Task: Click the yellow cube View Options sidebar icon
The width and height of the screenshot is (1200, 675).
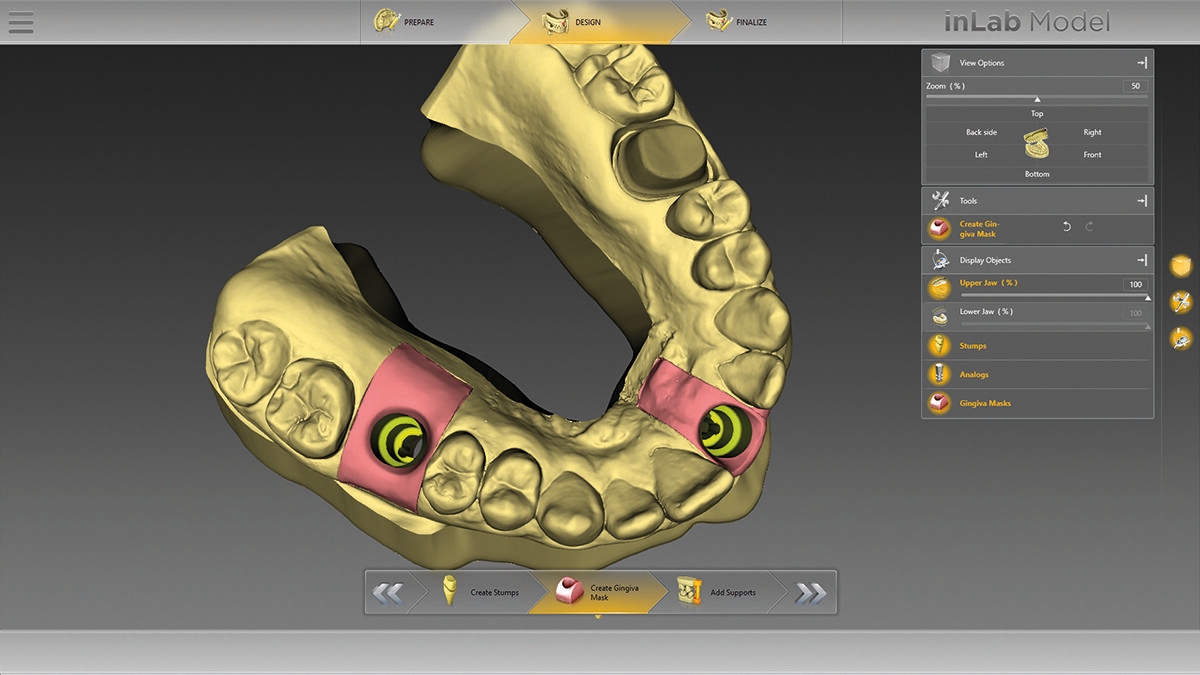Action: coord(1181,265)
